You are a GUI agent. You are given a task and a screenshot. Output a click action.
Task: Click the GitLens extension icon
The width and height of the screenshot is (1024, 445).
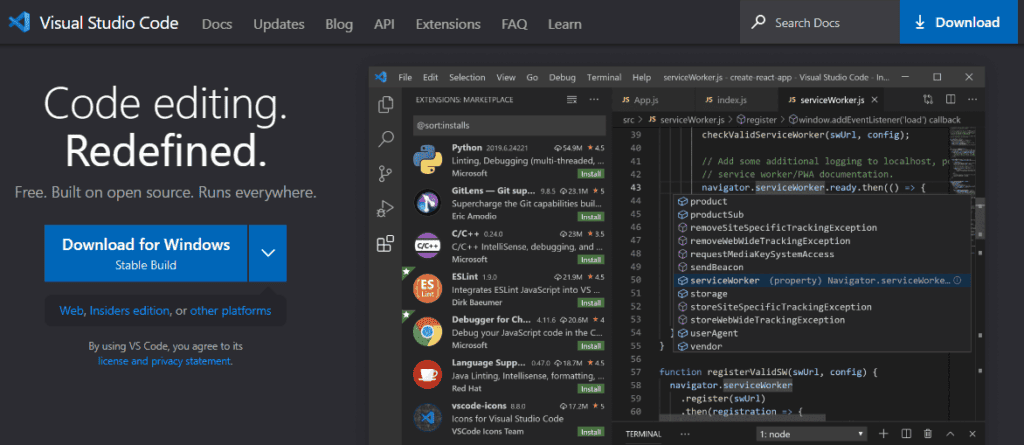coord(428,203)
